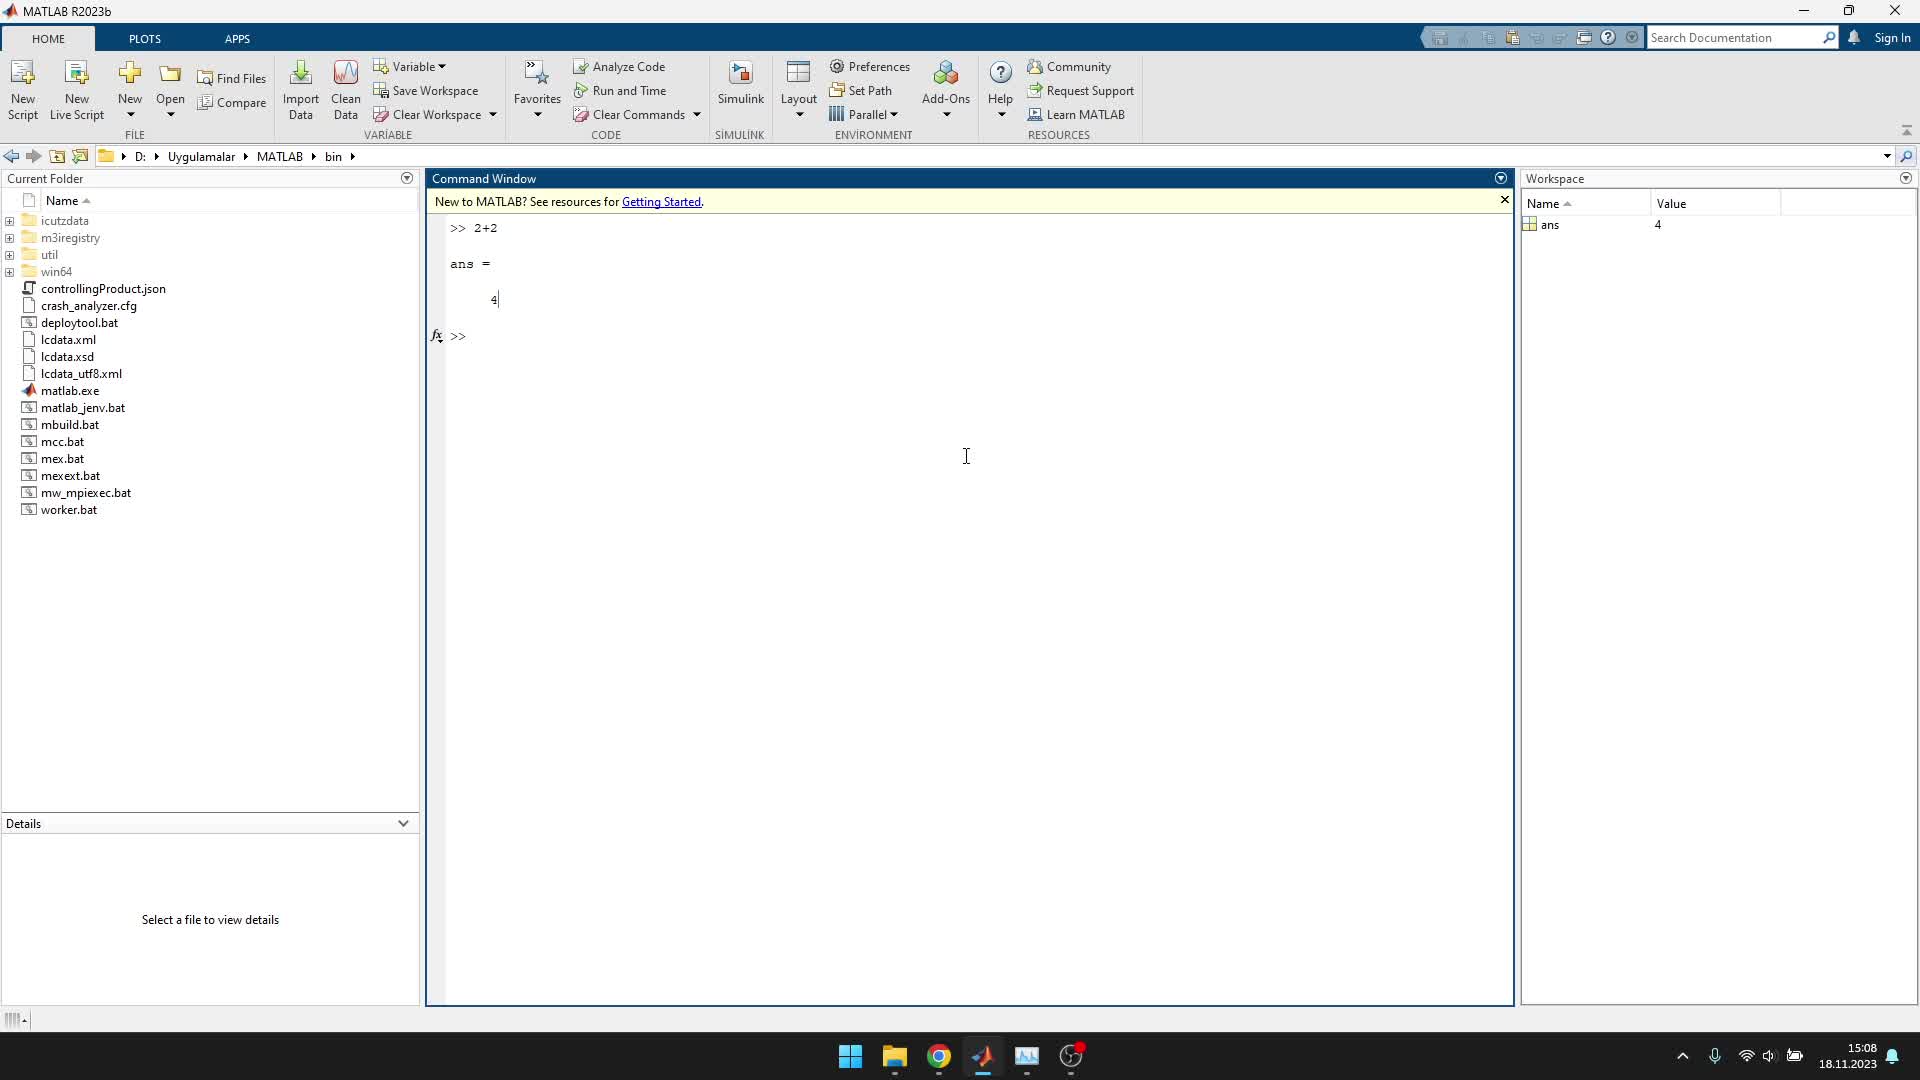This screenshot has width=1920, height=1080.
Task: Collapse the Details panel
Action: pos(403,823)
